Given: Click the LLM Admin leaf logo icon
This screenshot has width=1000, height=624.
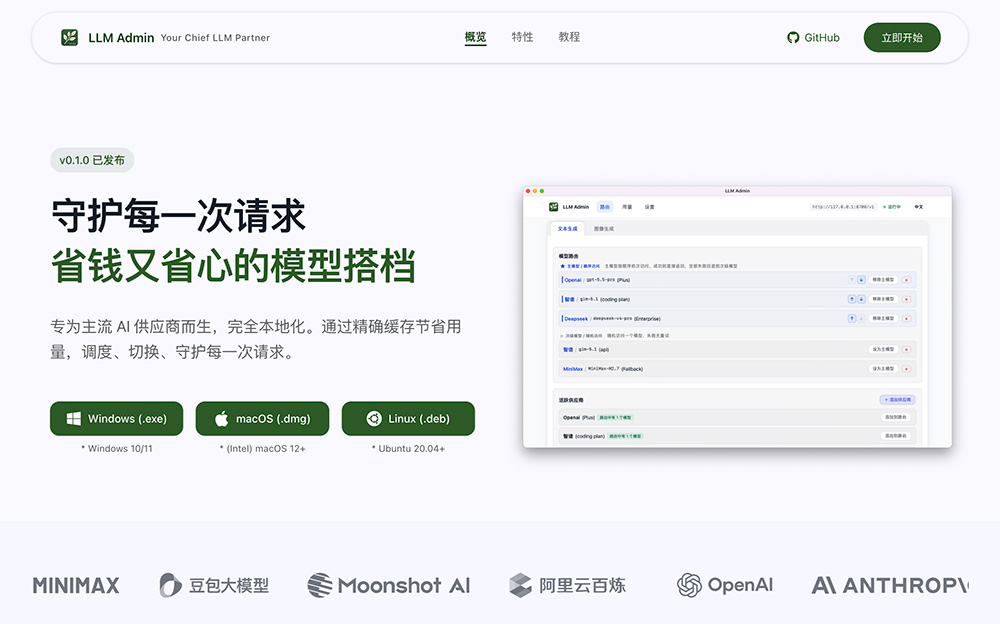Looking at the screenshot, I should (x=70, y=38).
